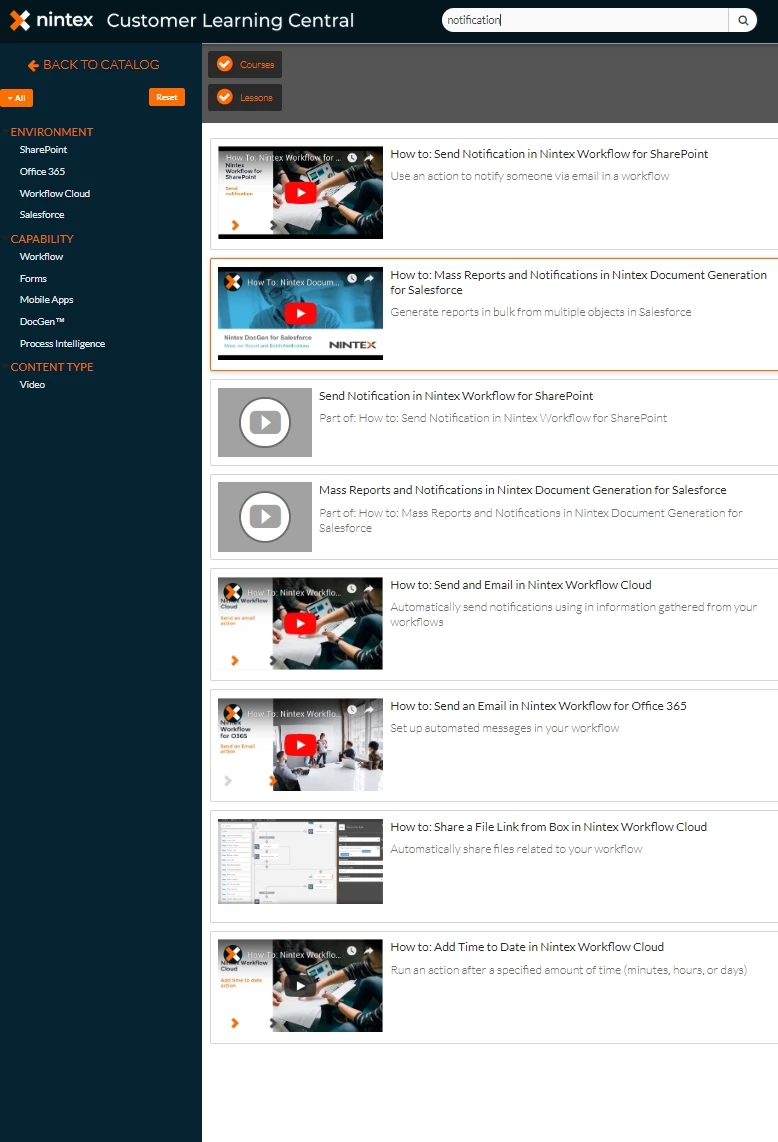This screenshot has width=778, height=1142.
Task: Filter by Mobile Apps capability
Action: 46,299
